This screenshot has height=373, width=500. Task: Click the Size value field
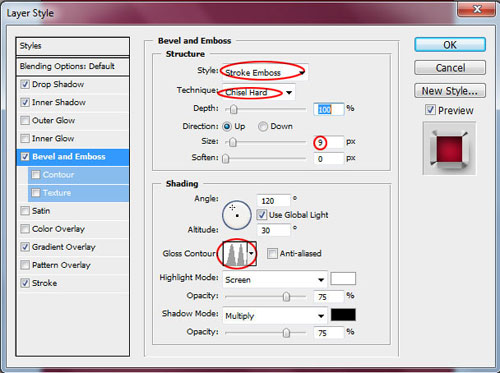(328, 142)
